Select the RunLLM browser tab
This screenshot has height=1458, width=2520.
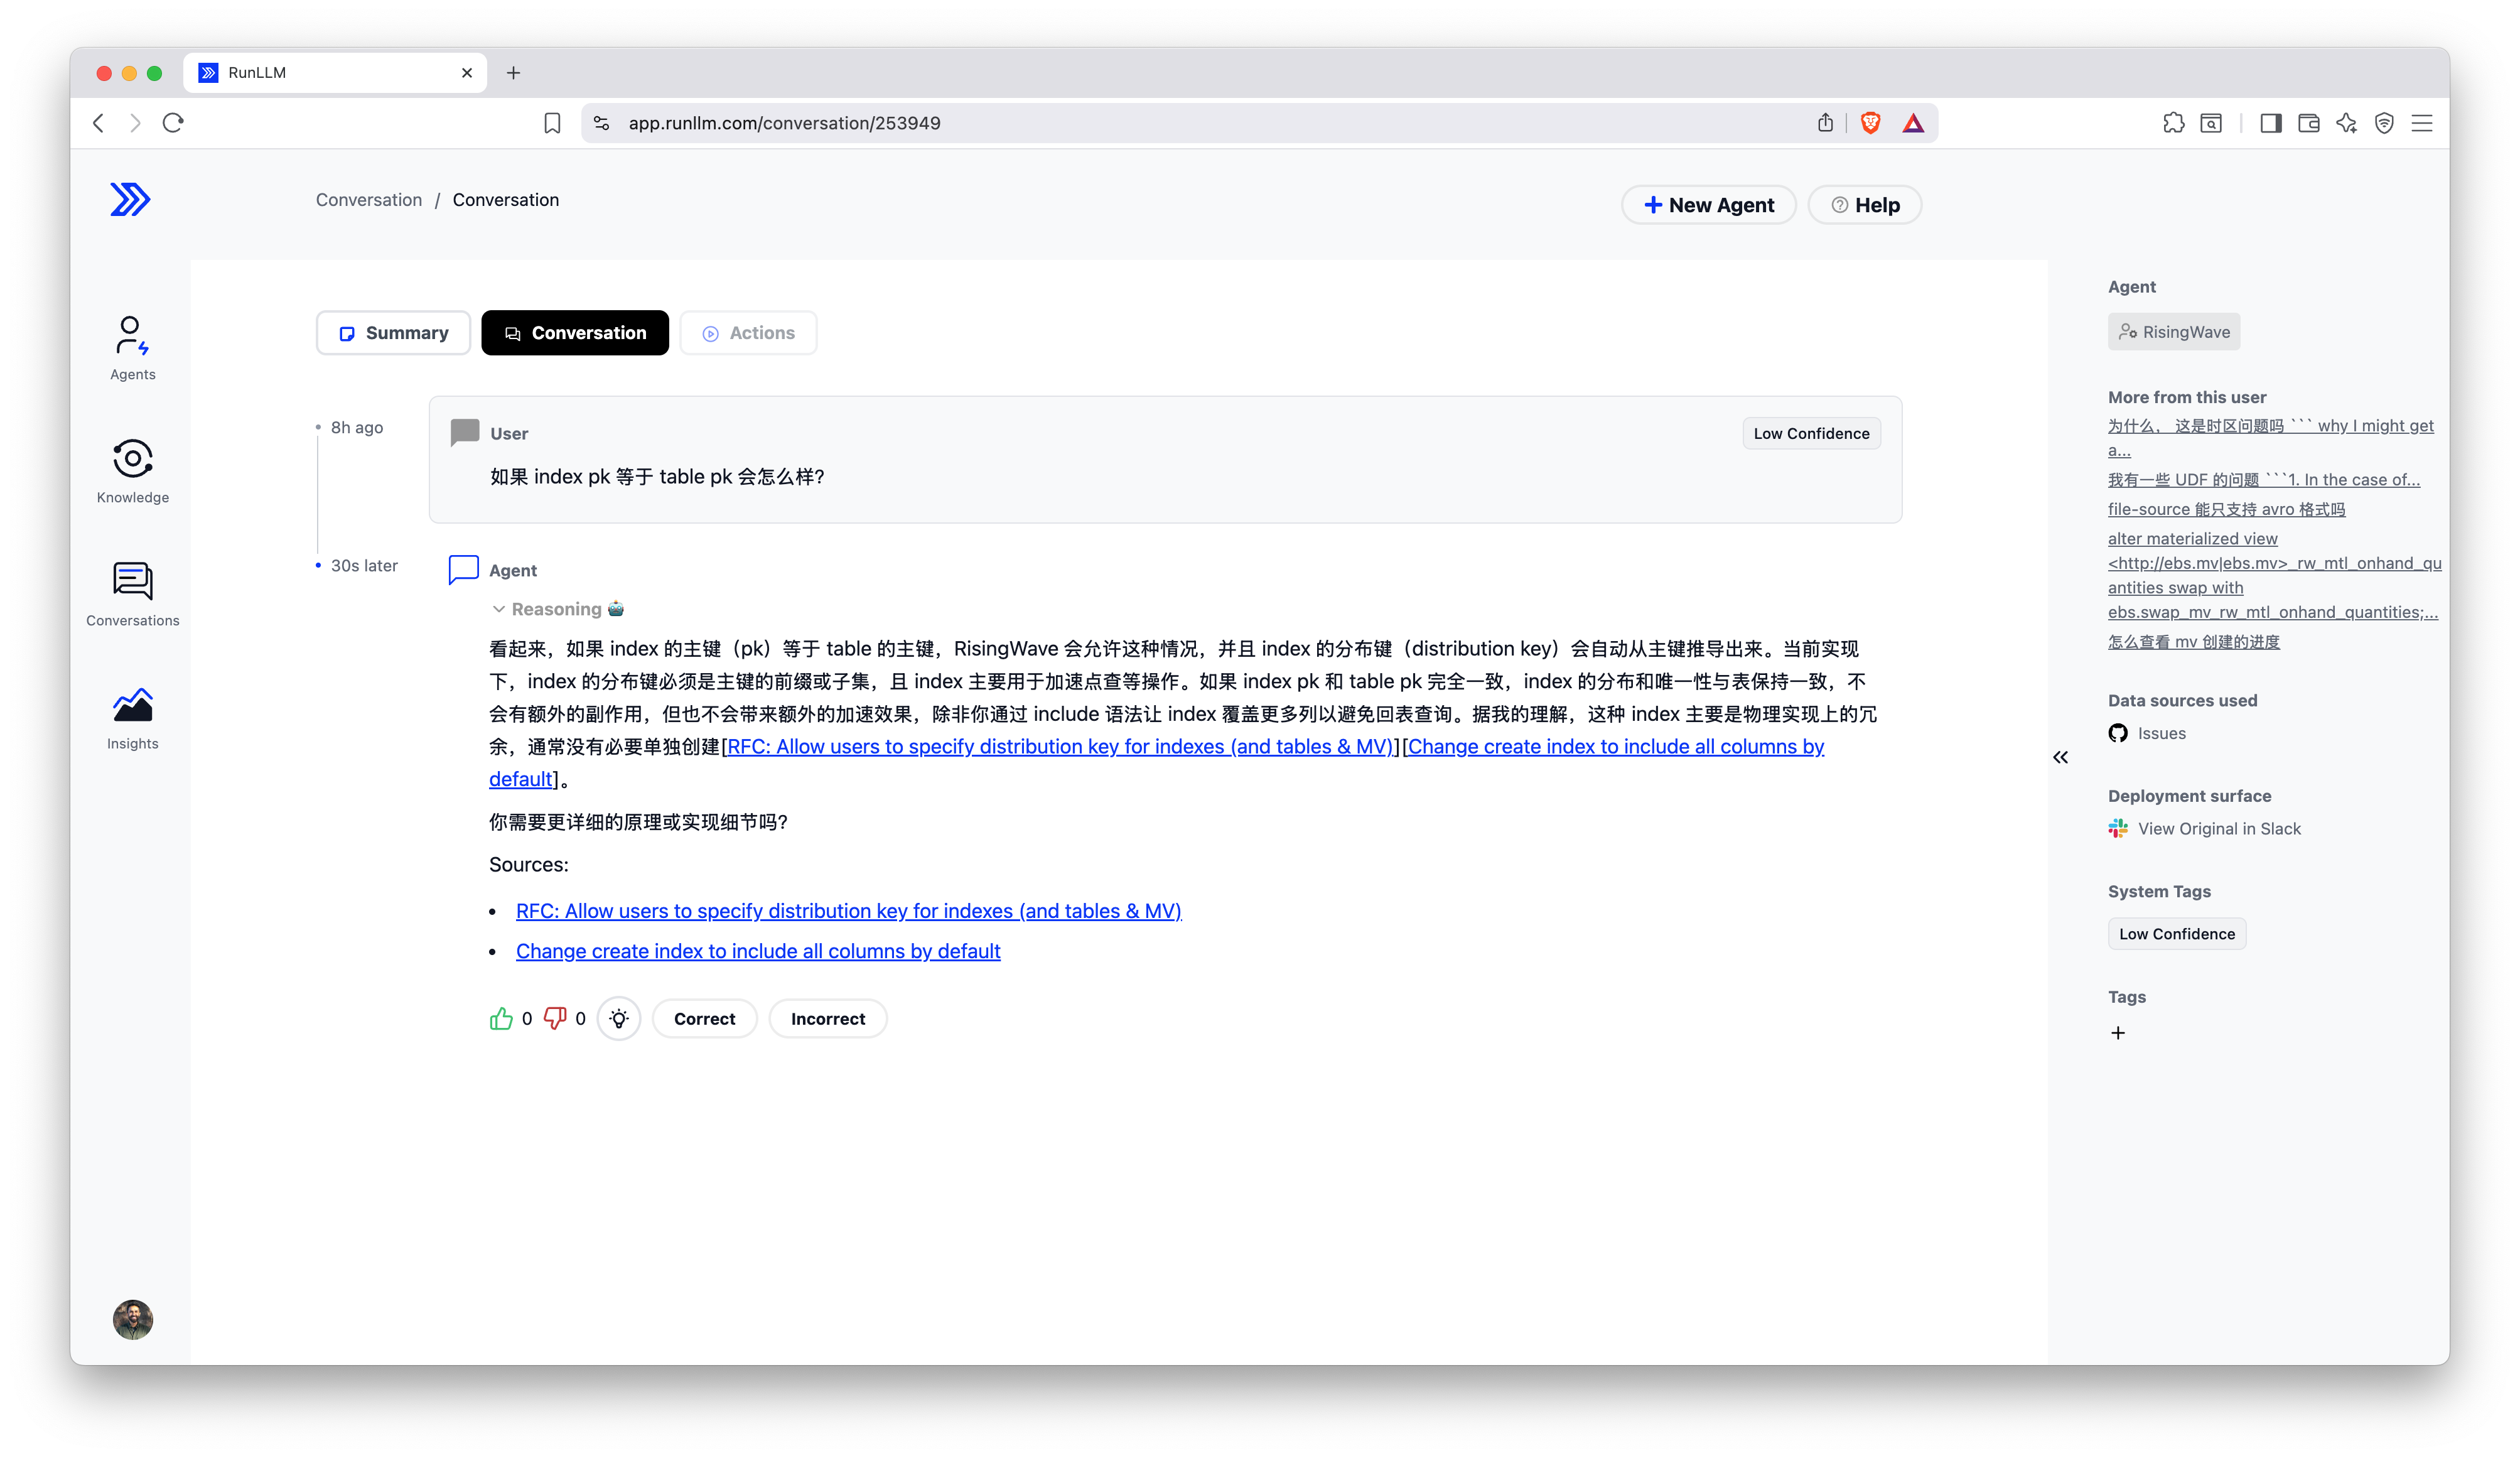[x=335, y=72]
